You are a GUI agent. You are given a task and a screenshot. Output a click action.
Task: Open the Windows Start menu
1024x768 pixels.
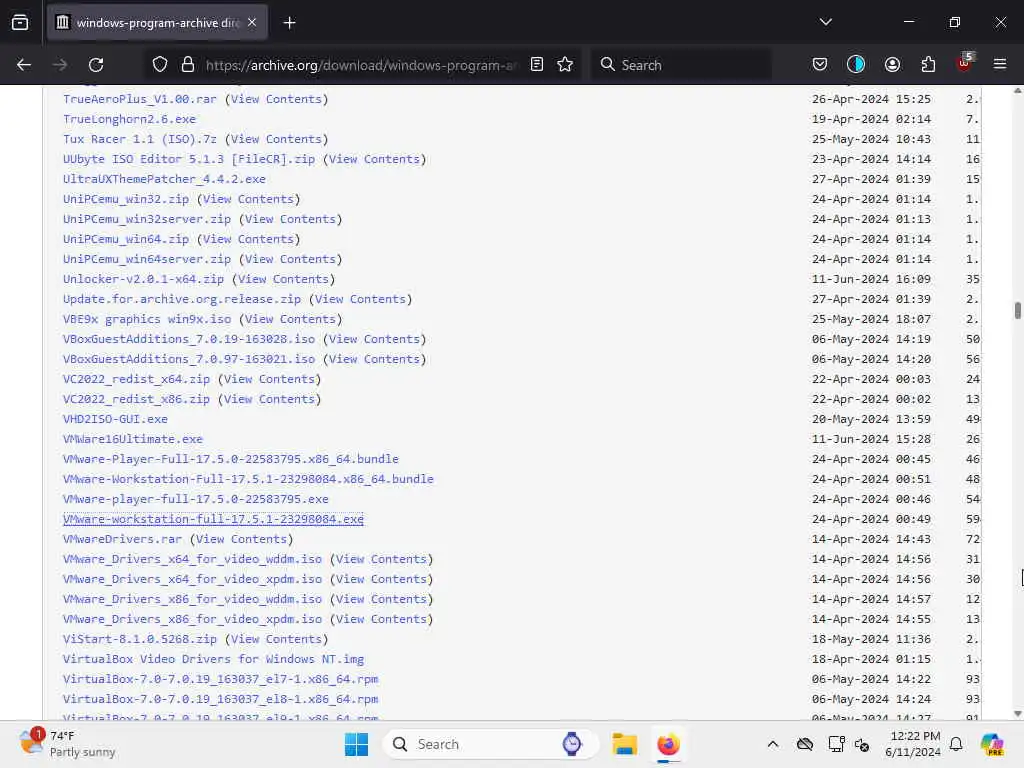[x=357, y=744]
